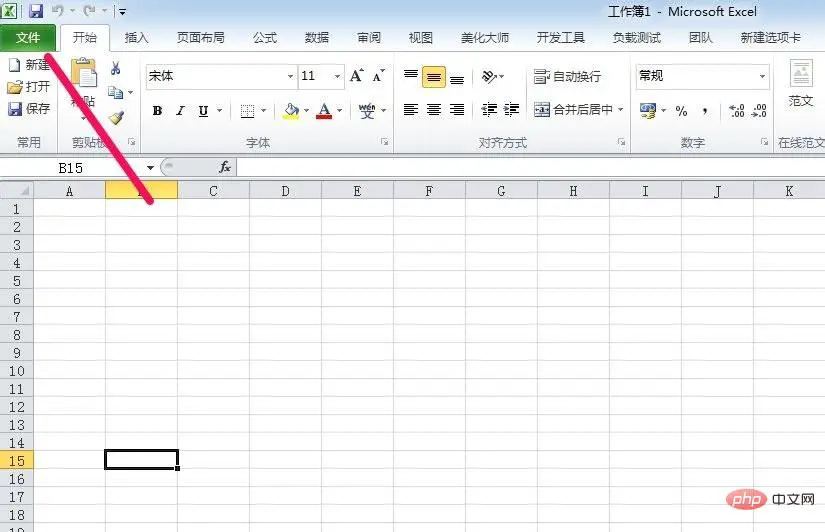Viewport: 825px width, 532px height.
Task: Click the Increase Font Size icon
Action: click(x=357, y=76)
